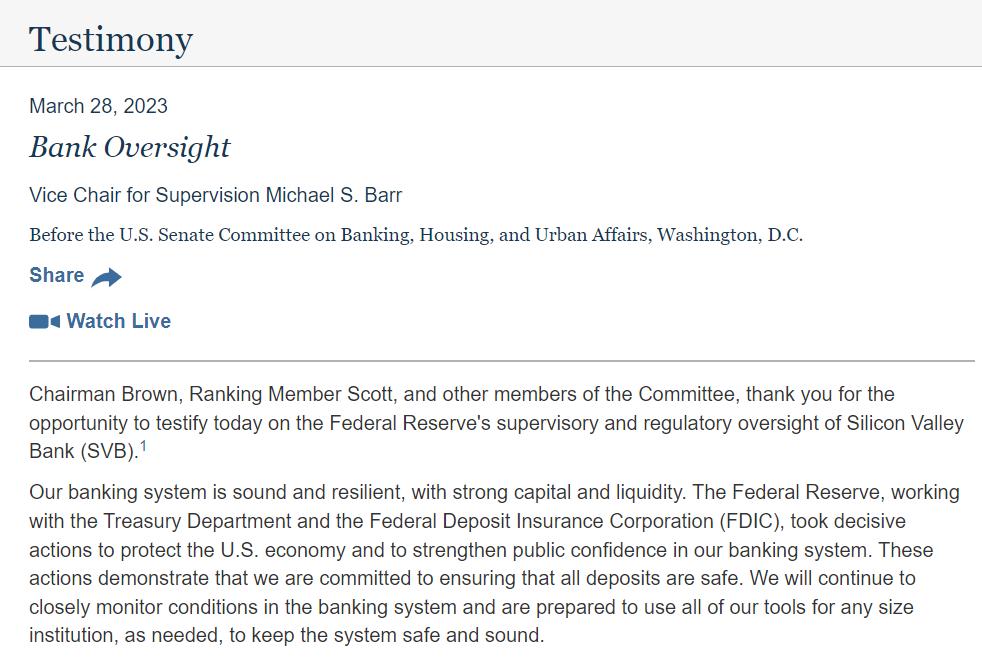The height and width of the screenshot is (658, 982).
Task: Click the words Ranking Member Scott
Action: [x=292, y=394]
